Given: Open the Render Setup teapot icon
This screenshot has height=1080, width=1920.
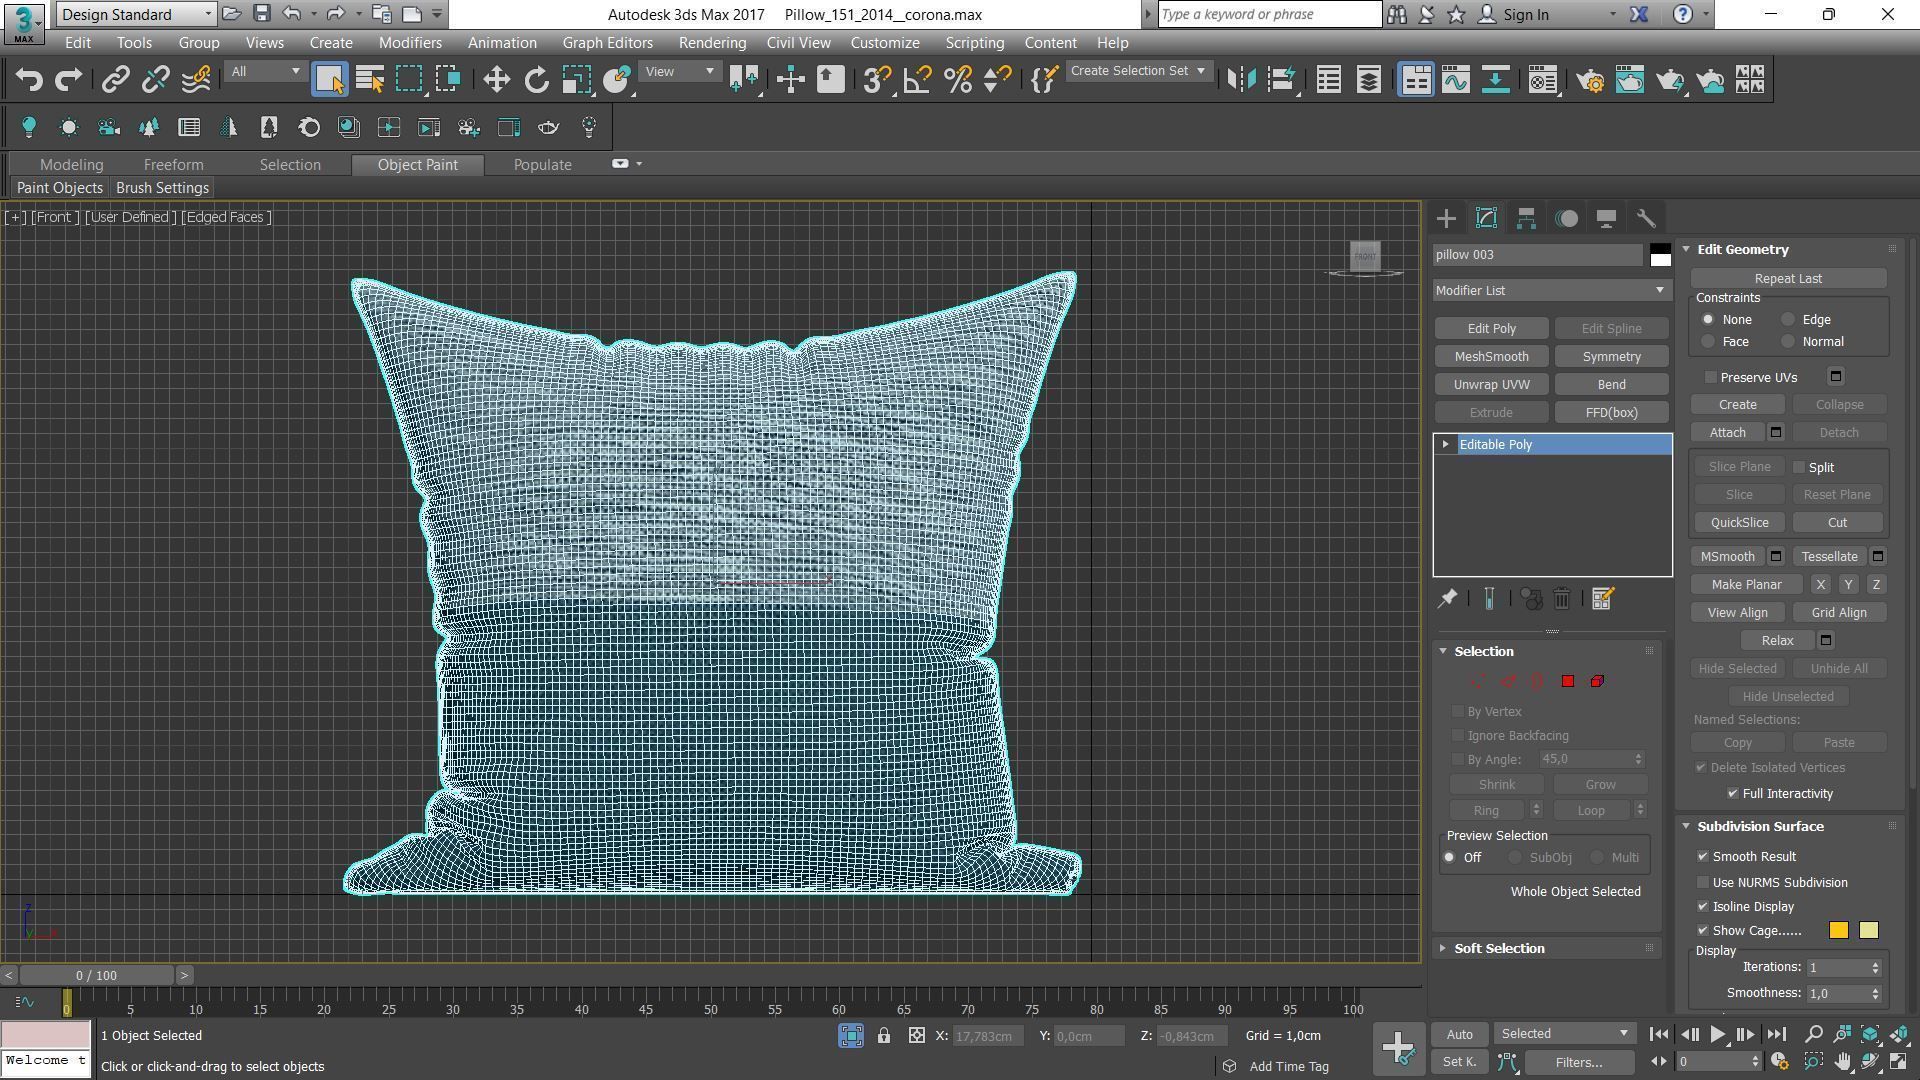Looking at the screenshot, I should pos(1590,80).
